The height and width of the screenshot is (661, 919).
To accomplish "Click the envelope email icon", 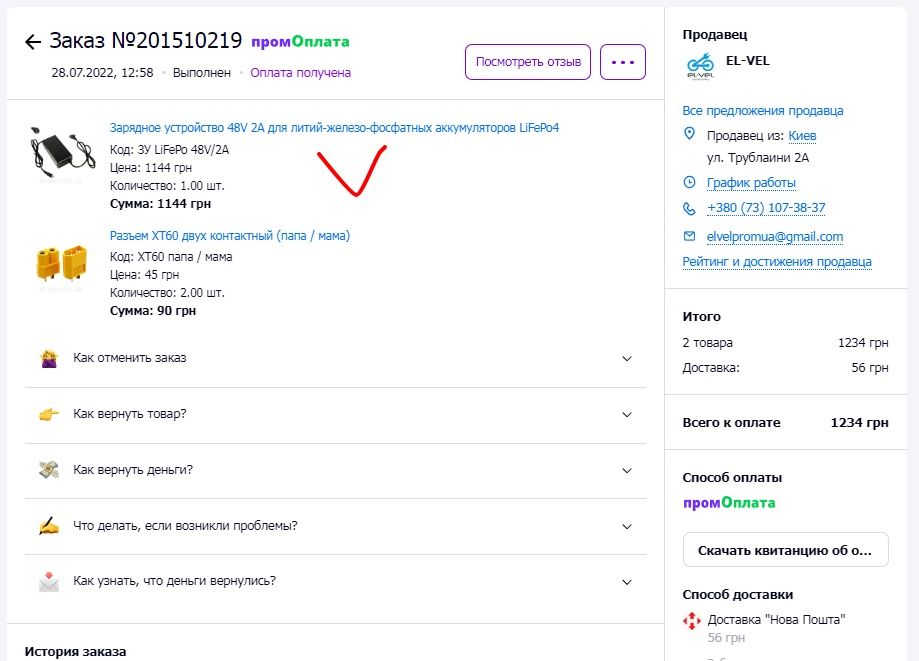I will tap(689, 236).
